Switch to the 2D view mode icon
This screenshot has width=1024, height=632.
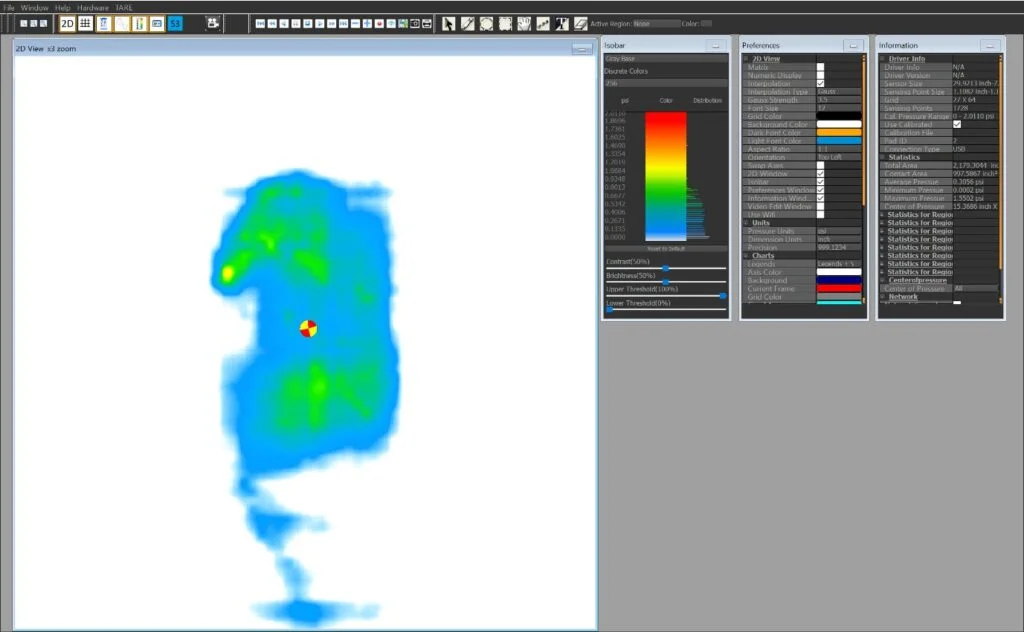click(x=68, y=23)
